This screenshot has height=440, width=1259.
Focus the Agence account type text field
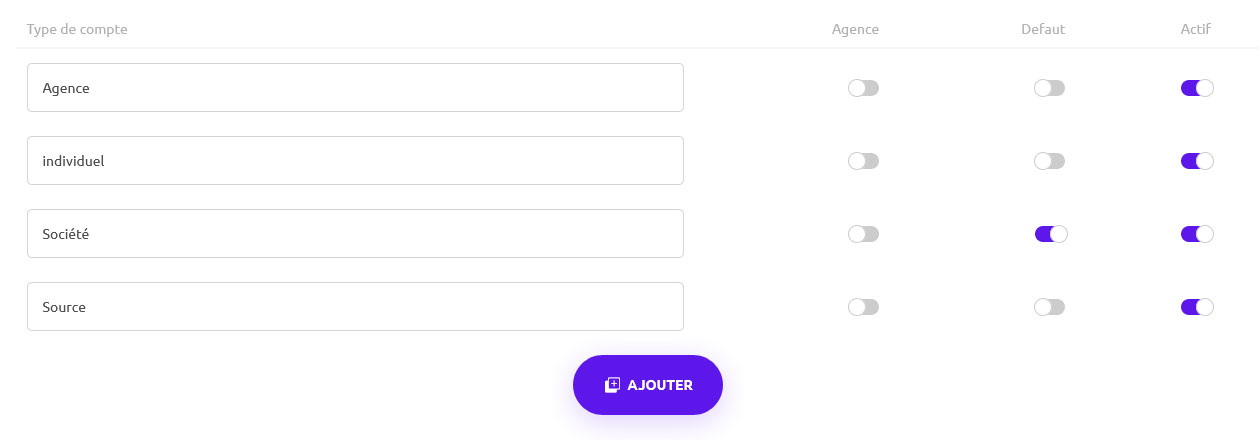pos(355,88)
